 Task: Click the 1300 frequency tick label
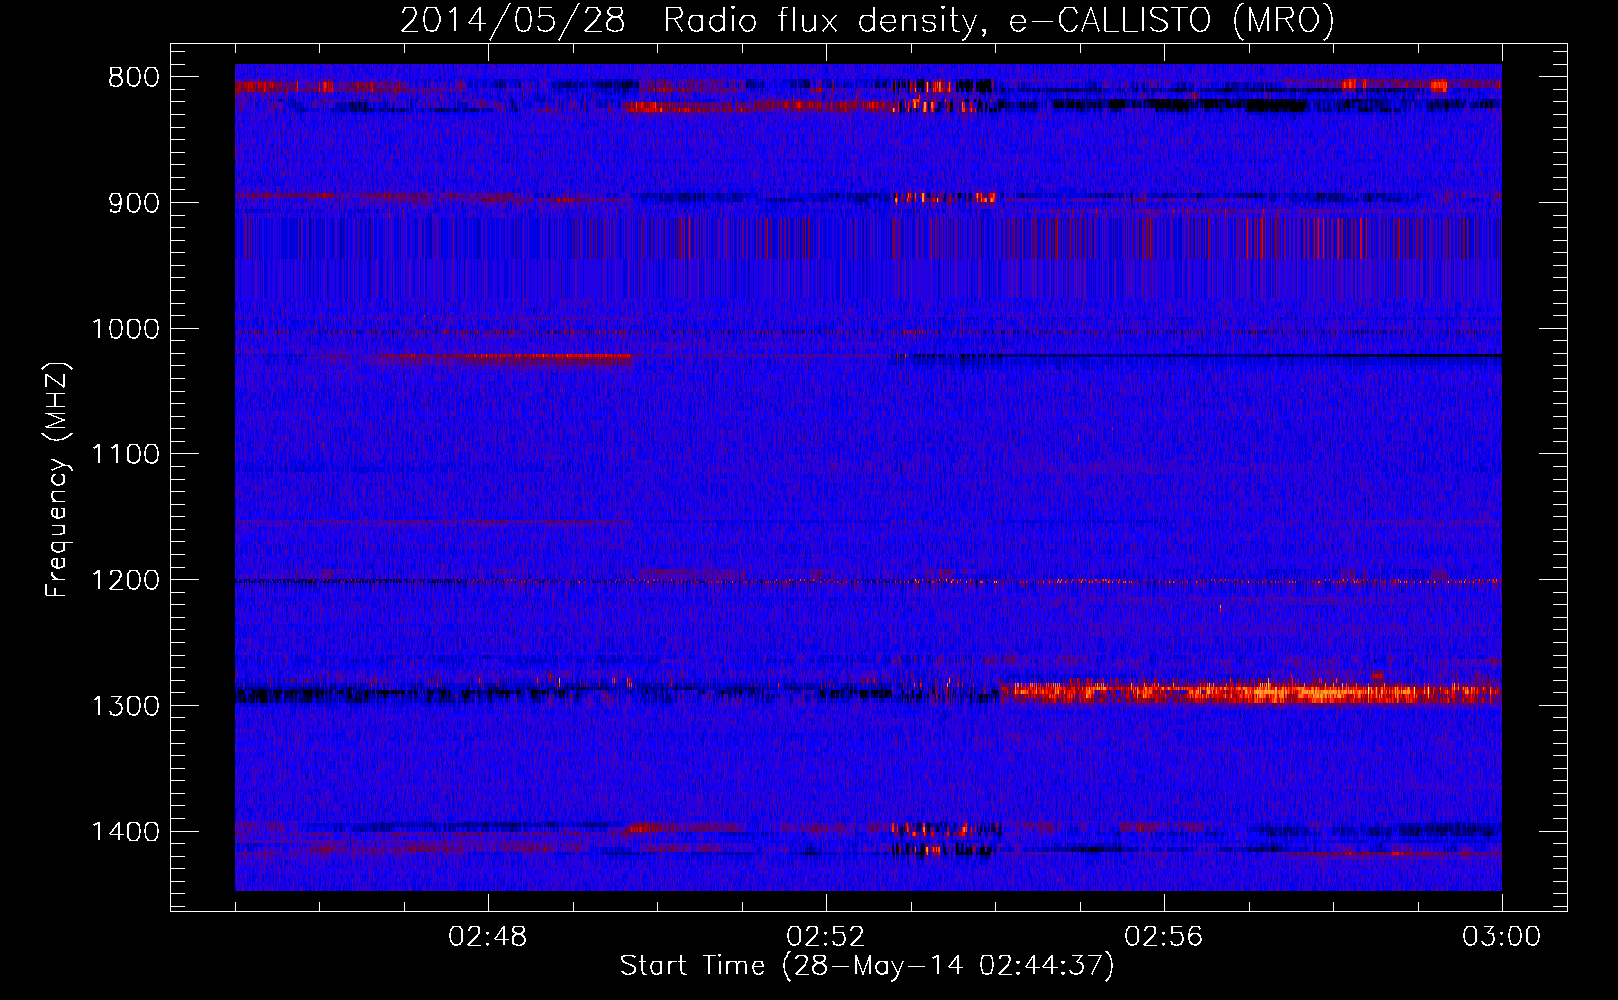pyautogui.click(x=125, y=706)
